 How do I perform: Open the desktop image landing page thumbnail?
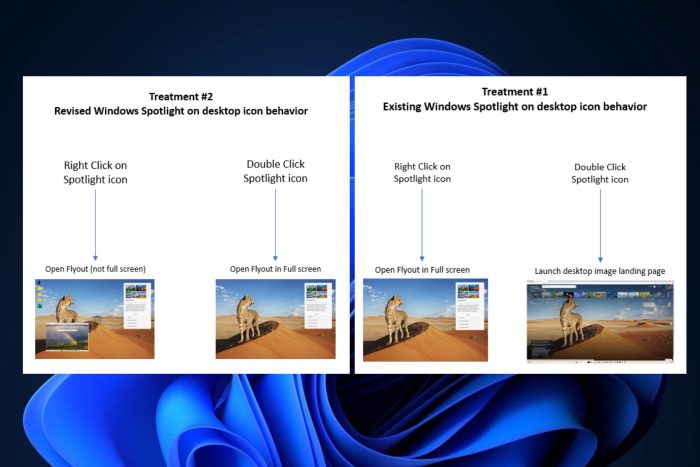[600, 321]
